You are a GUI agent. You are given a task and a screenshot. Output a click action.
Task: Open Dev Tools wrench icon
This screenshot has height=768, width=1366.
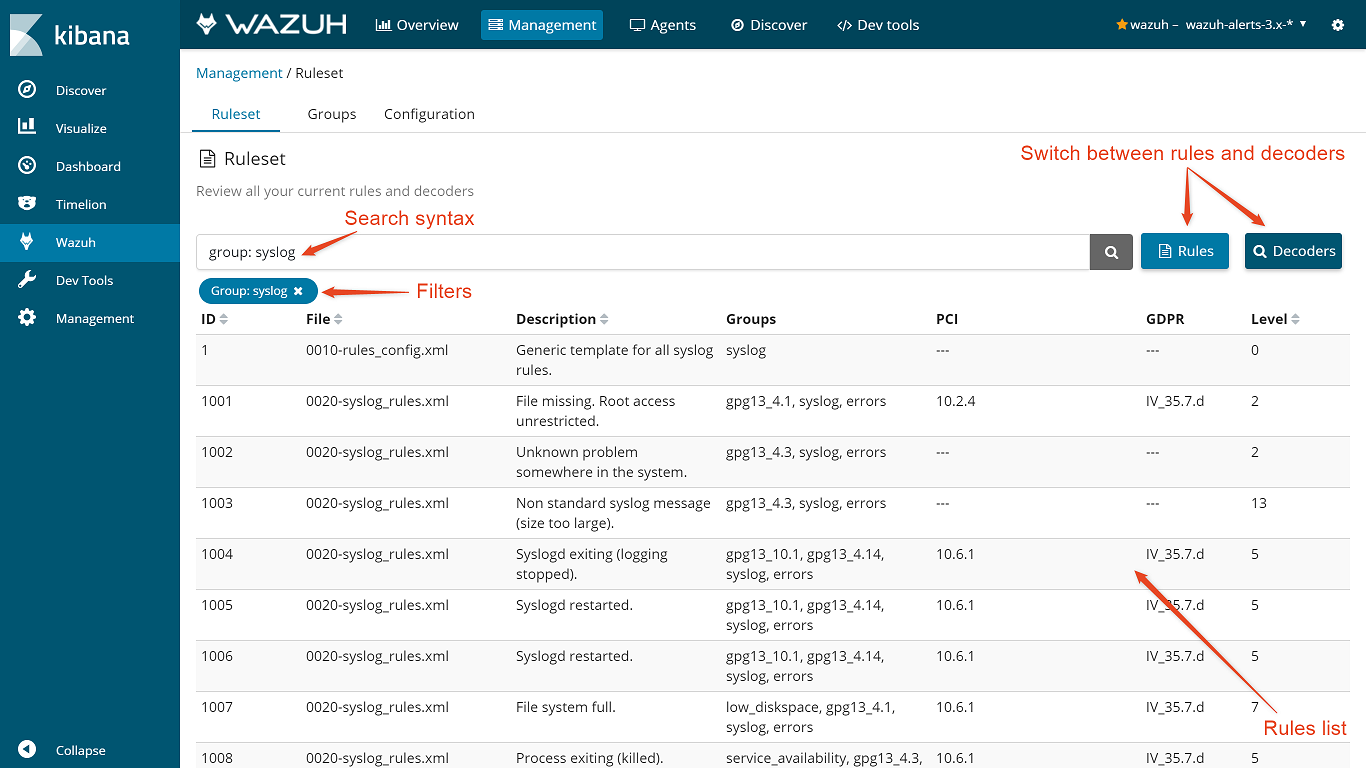point(27,280)
